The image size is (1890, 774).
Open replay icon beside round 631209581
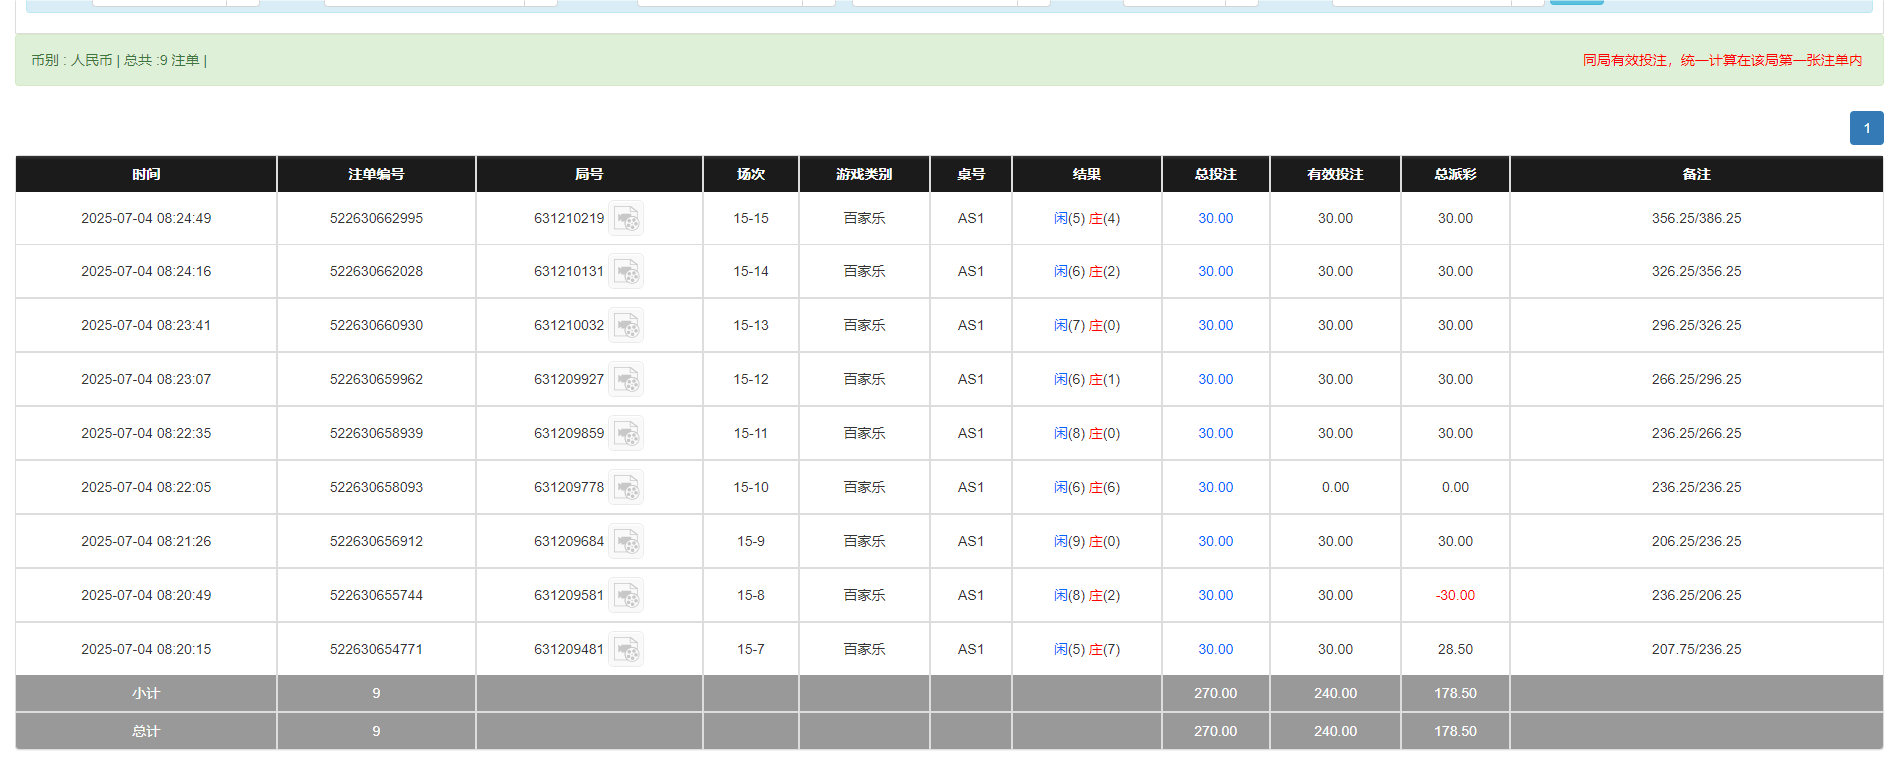click(x=626, y=596)
